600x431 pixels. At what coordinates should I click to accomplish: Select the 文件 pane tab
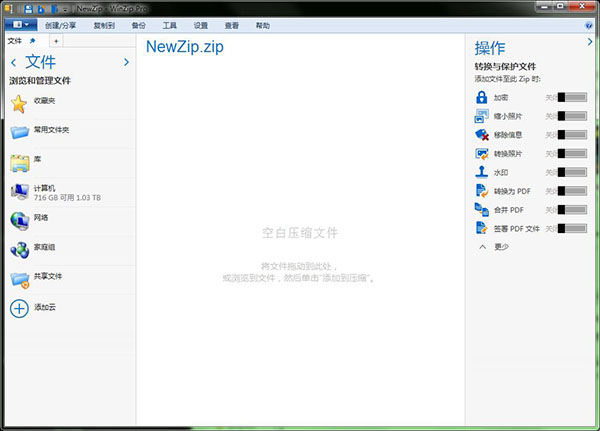(15, 41)
